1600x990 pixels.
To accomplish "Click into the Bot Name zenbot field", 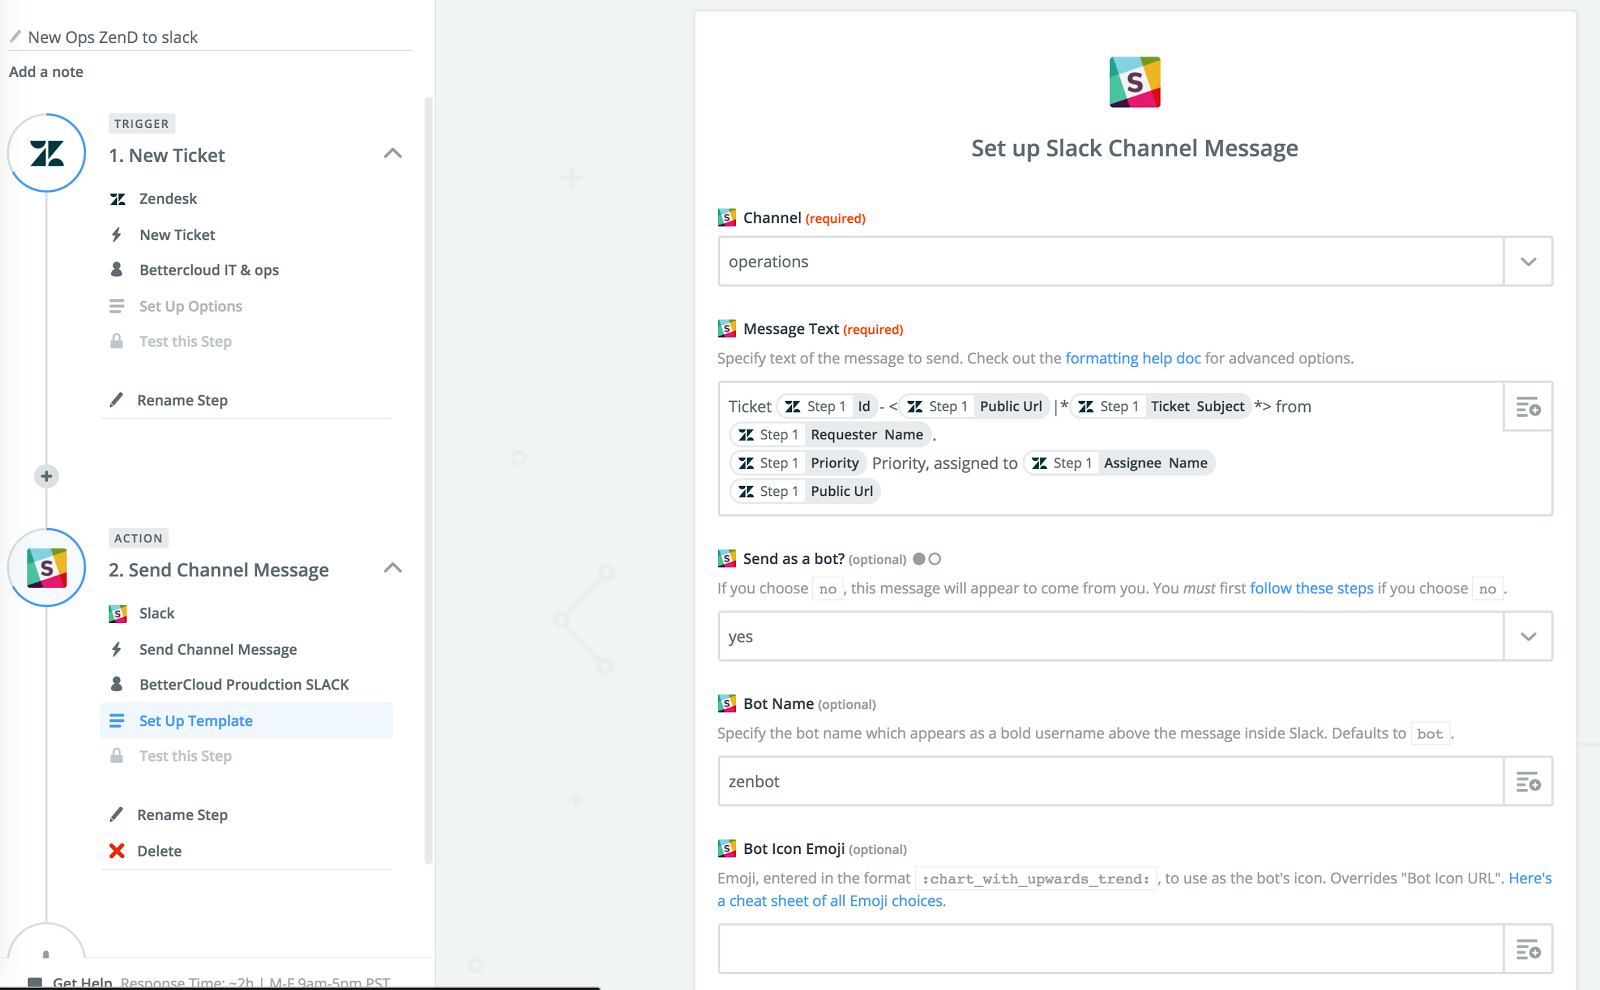I will tap(1111, 782).
